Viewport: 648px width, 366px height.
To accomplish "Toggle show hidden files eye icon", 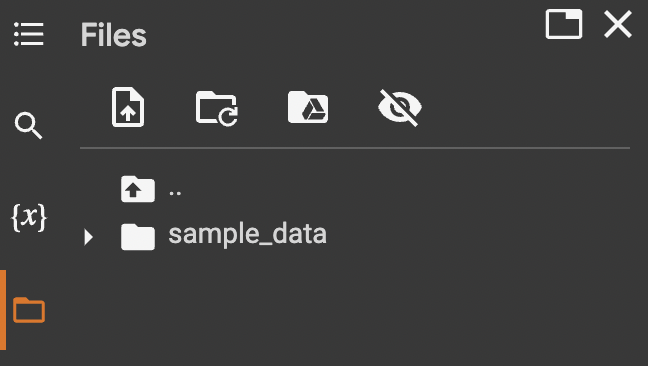I will (x=400, y=107).
